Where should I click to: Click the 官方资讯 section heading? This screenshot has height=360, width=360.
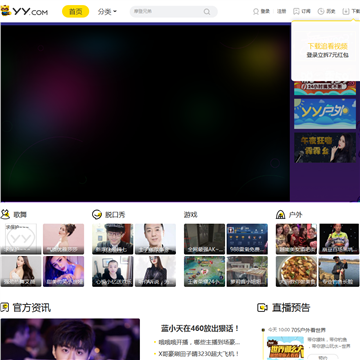[32, 307]
